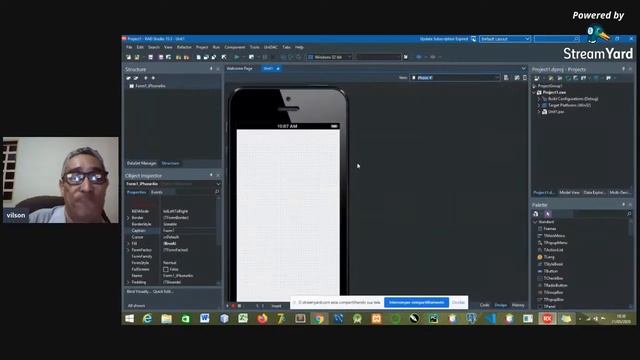Expand Target Platforms (Win32) node

tap(539, 105)
